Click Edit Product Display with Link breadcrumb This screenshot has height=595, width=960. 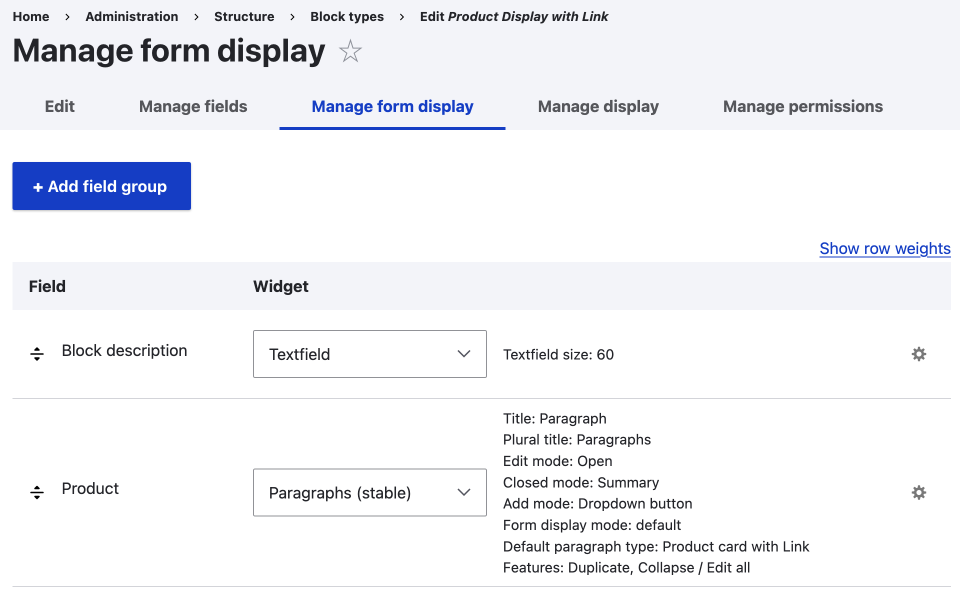pos(514,16)
